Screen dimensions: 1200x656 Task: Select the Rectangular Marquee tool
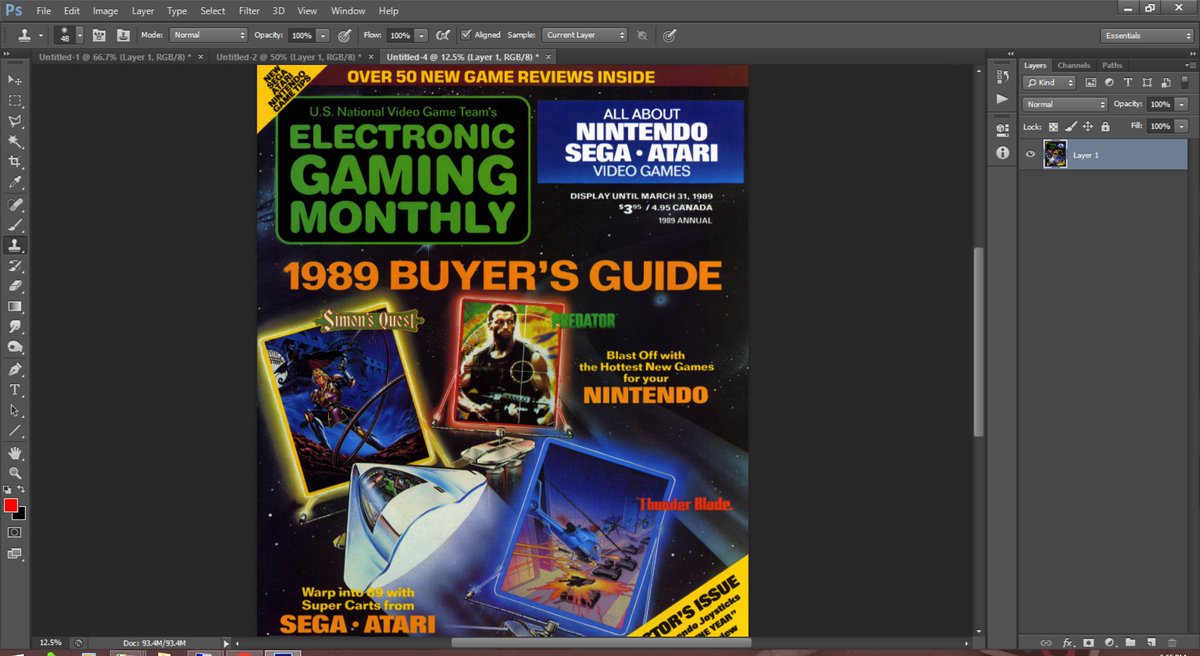coord(15,100)
